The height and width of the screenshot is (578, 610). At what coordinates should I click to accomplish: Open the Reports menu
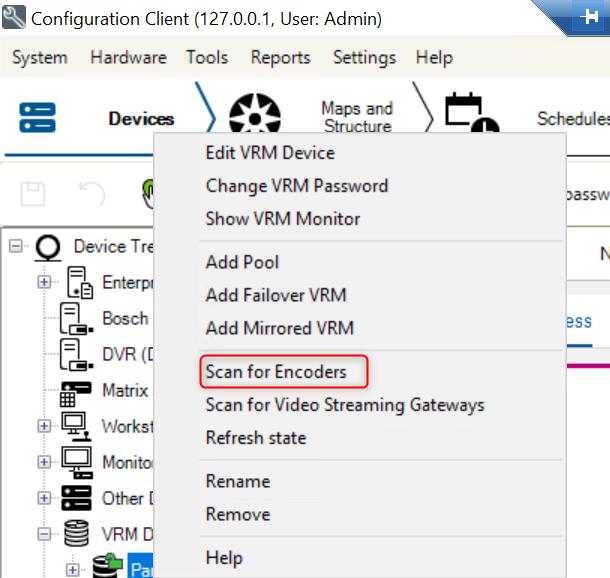click(281, 58)
